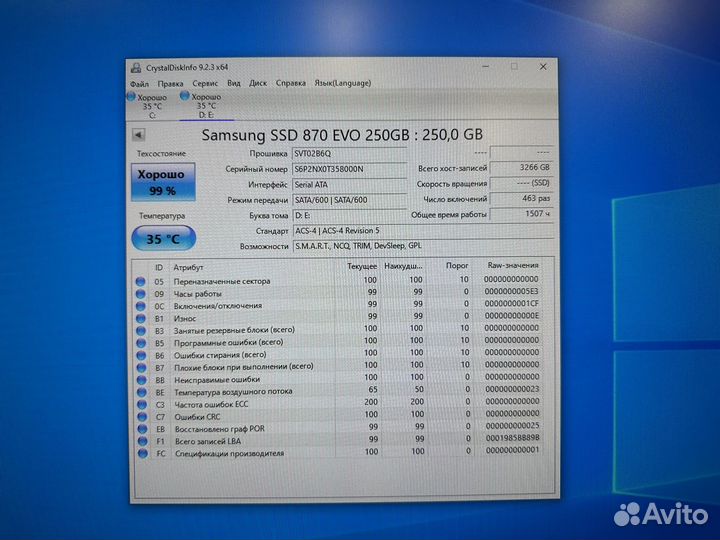720x540 pixels.
Task: Open the Справка menu
Action: pyautogui.click(x=291, y=83)
